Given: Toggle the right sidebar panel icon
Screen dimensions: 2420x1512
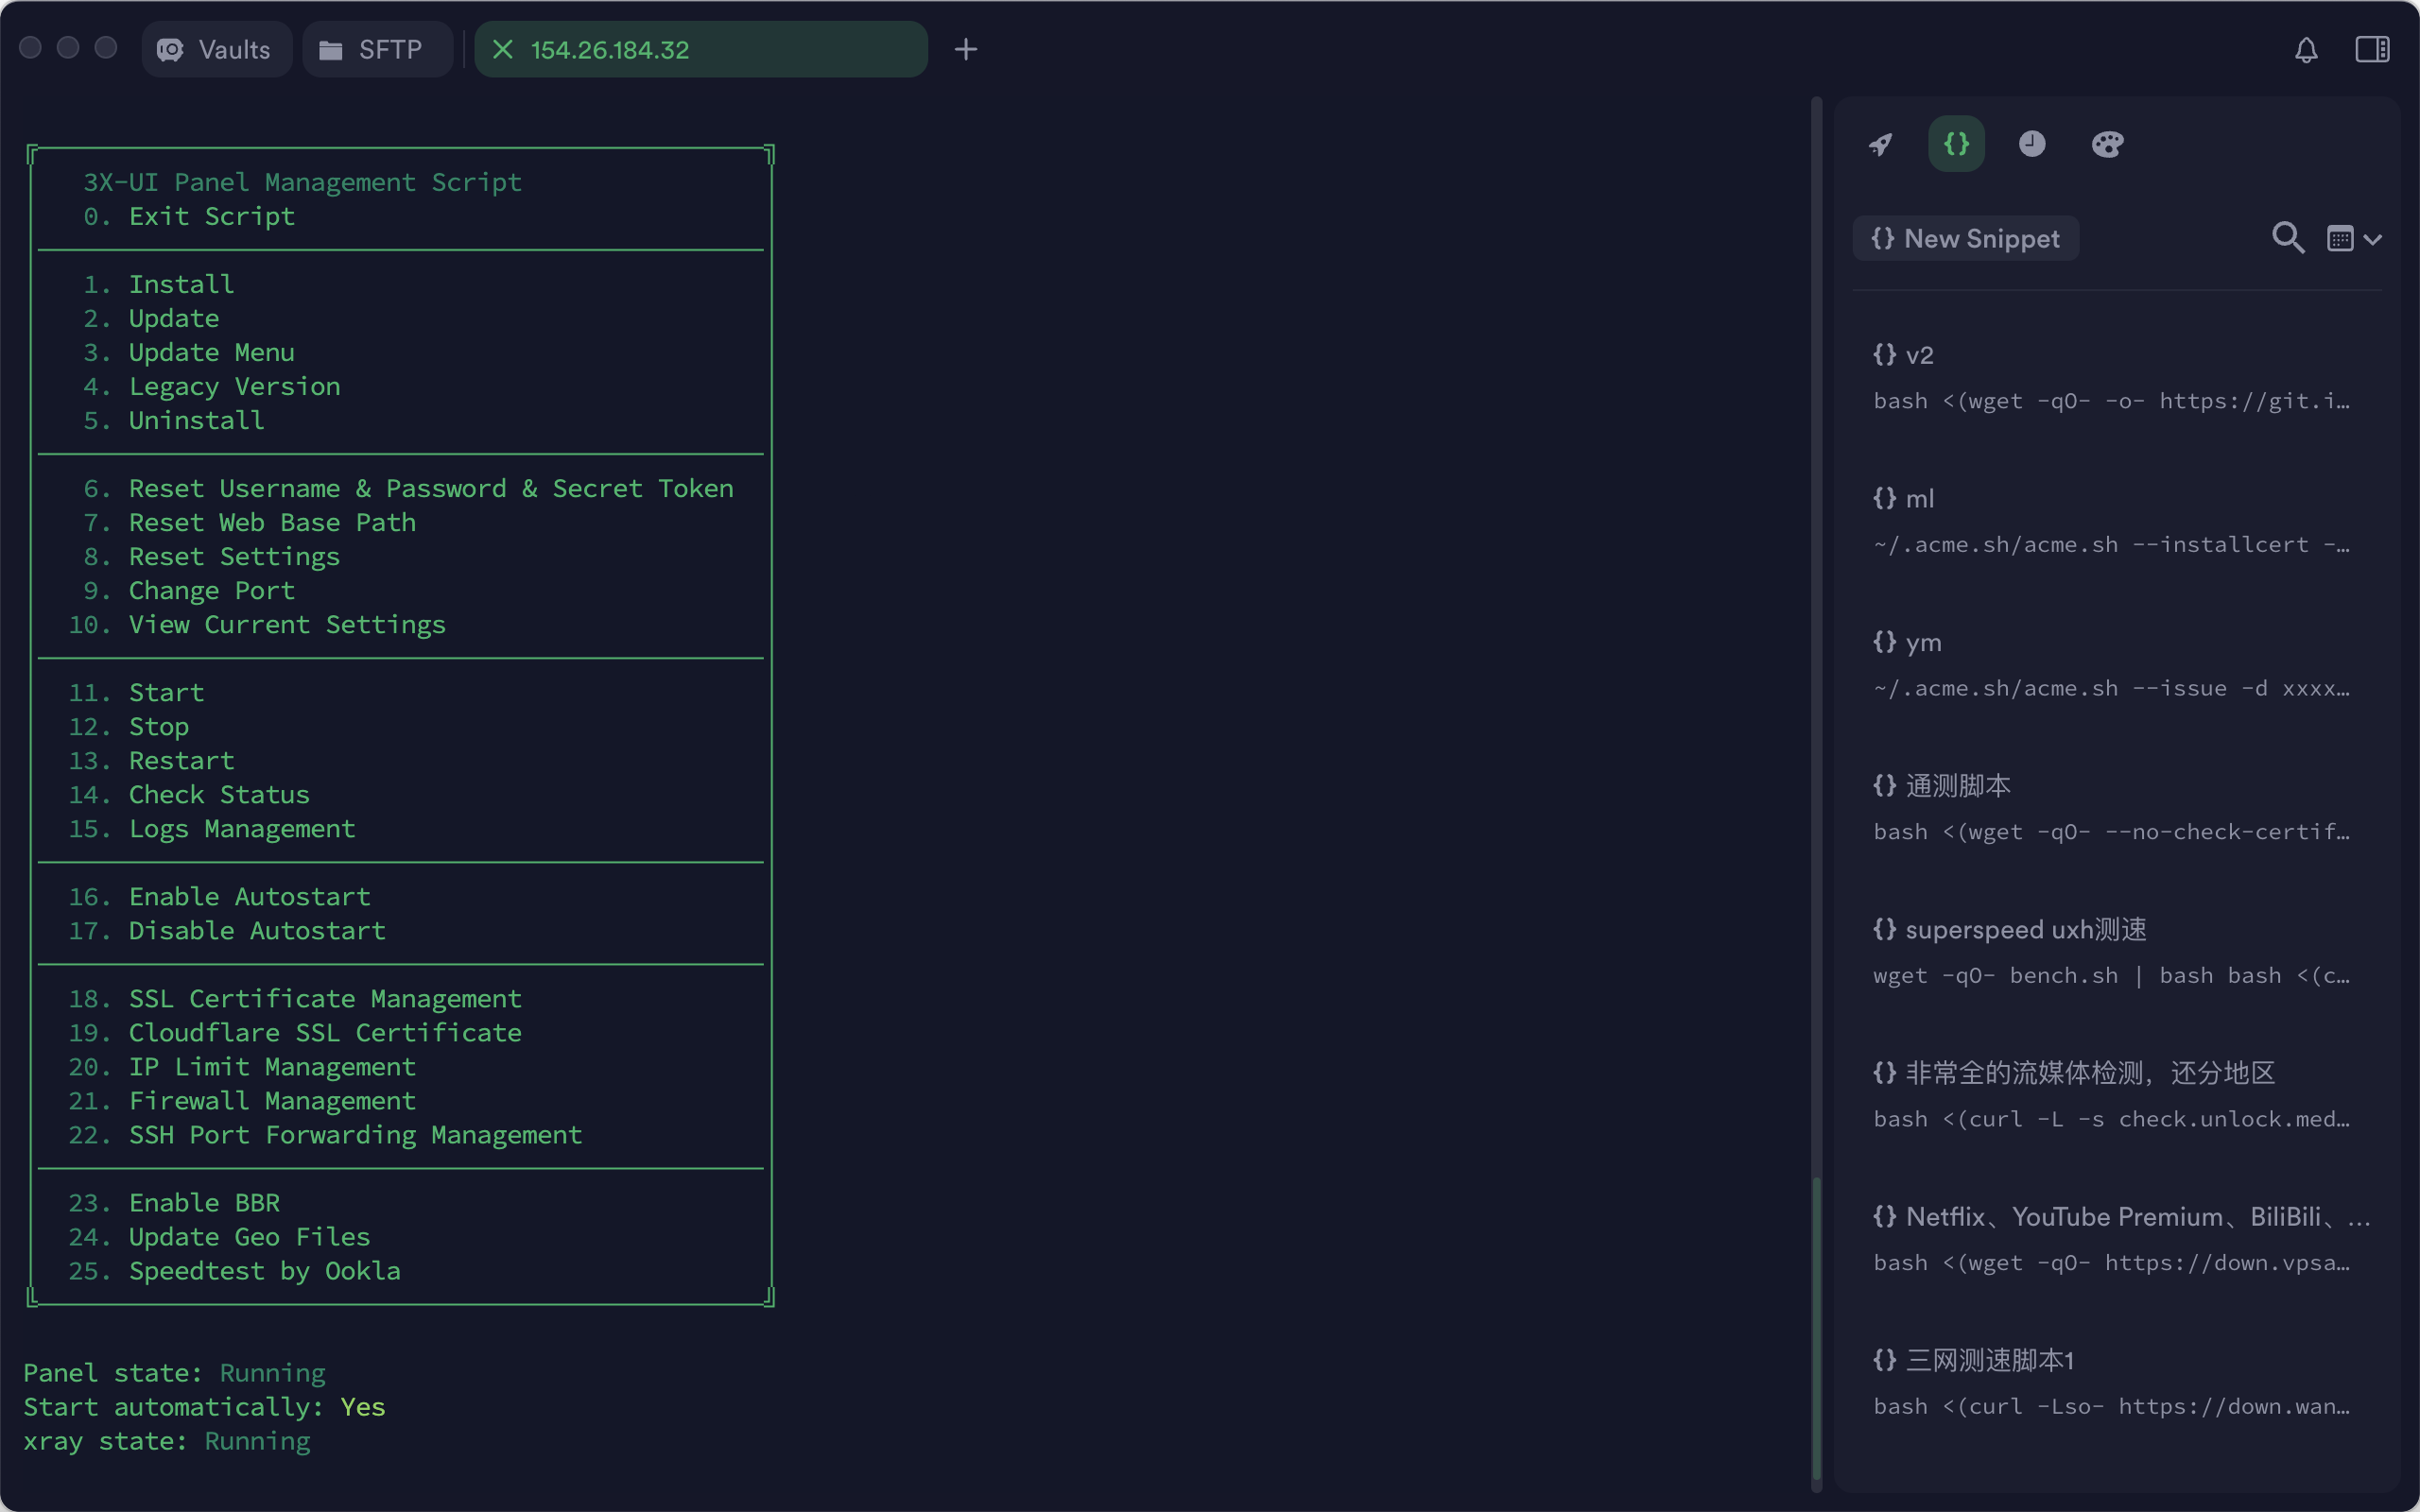Looking at the screenshot, I should (2371, 50).
